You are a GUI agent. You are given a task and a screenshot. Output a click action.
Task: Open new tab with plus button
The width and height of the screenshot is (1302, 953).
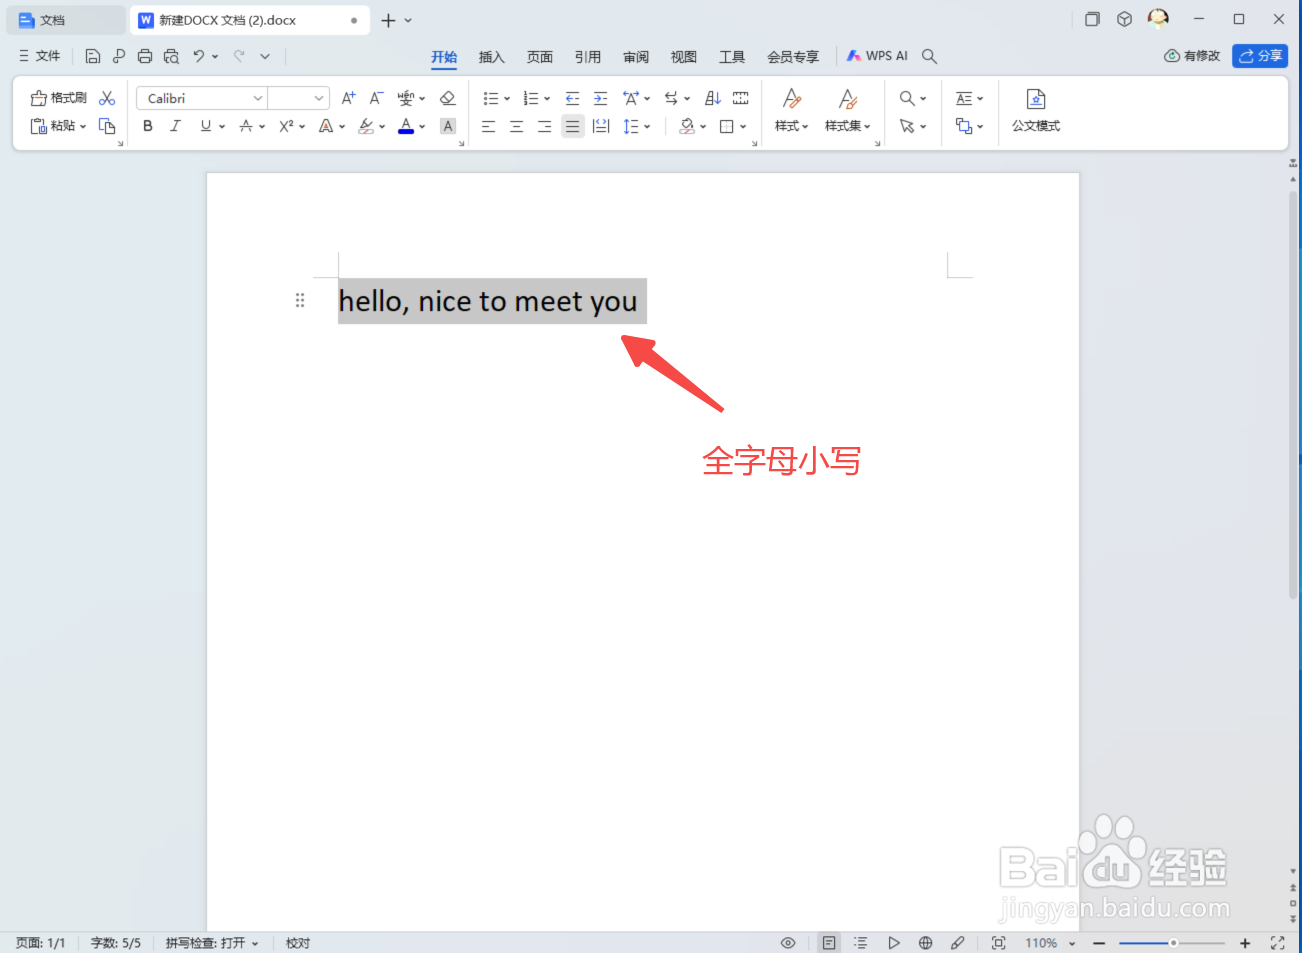[x=388, y=20]
